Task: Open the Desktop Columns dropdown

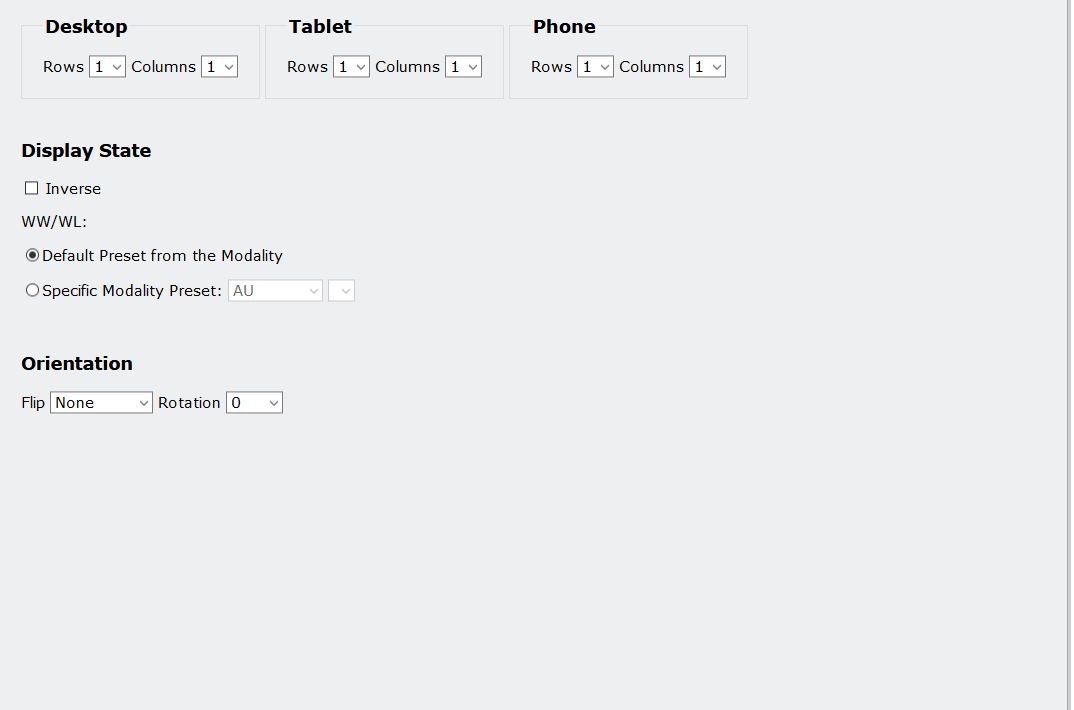Action: (219, 67)
